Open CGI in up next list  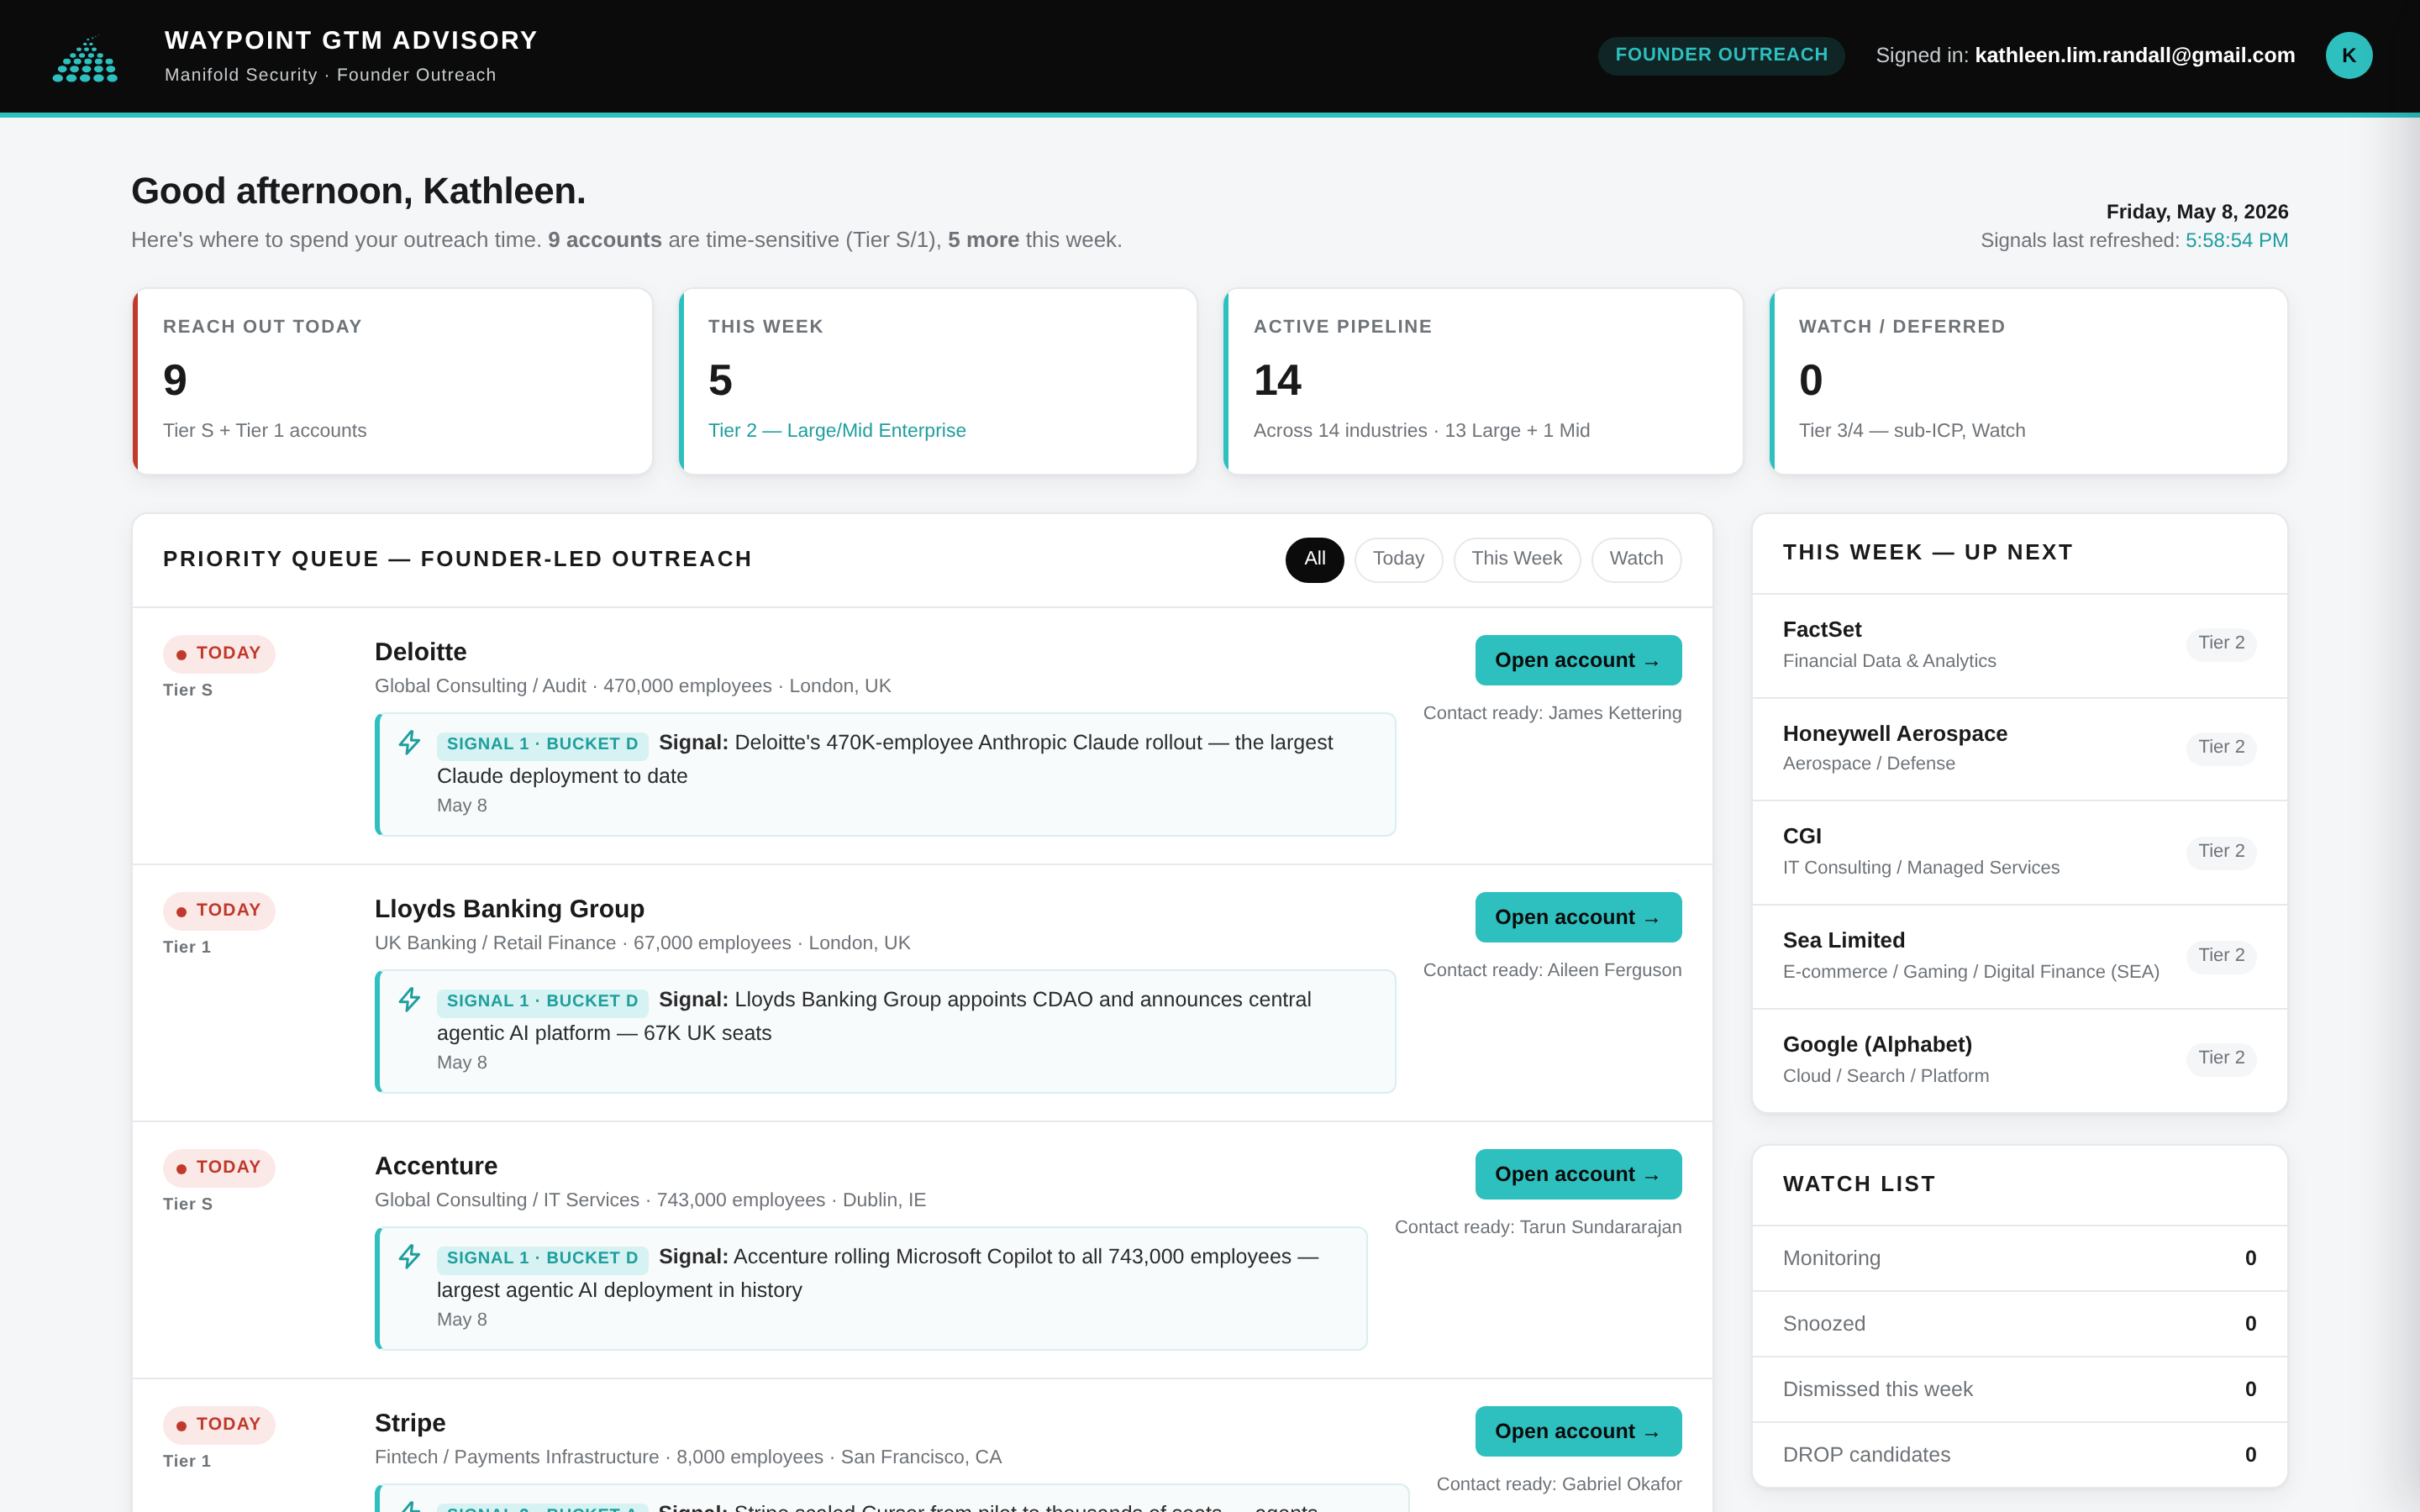coord(2019,852)
